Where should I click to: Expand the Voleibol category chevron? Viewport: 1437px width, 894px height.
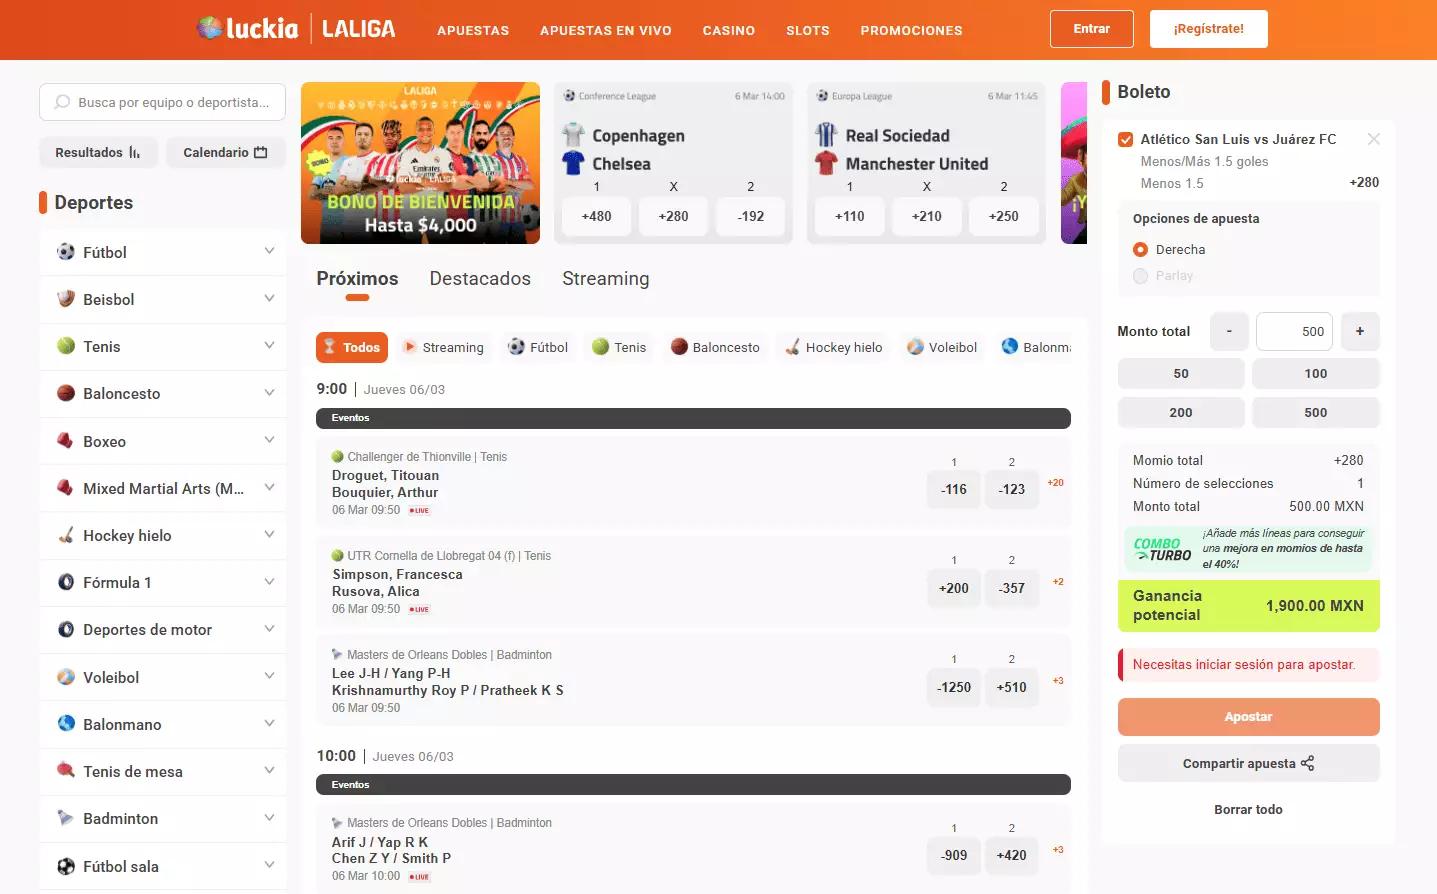pyautogui.click(x=269, y=676)
